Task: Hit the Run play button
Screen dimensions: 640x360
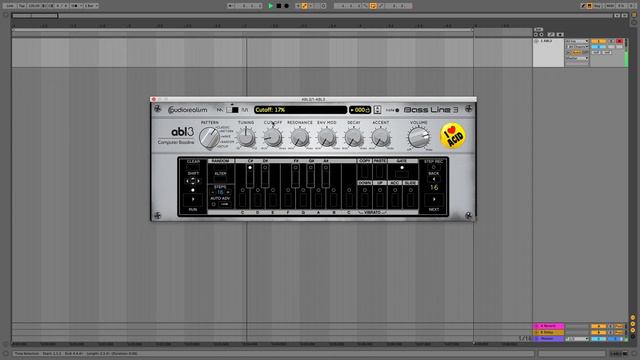Action: (x=193, y=200)
